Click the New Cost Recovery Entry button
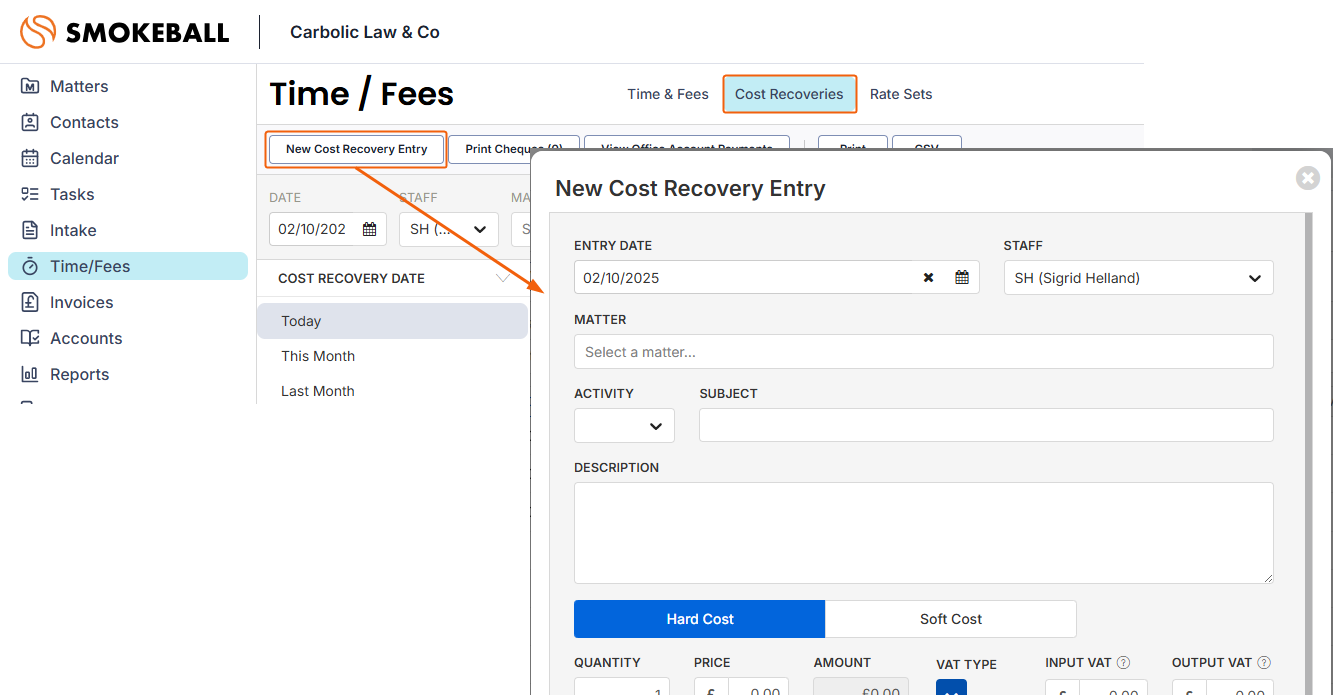This screenshot has width=1338, height=700. tap(356, 149)
